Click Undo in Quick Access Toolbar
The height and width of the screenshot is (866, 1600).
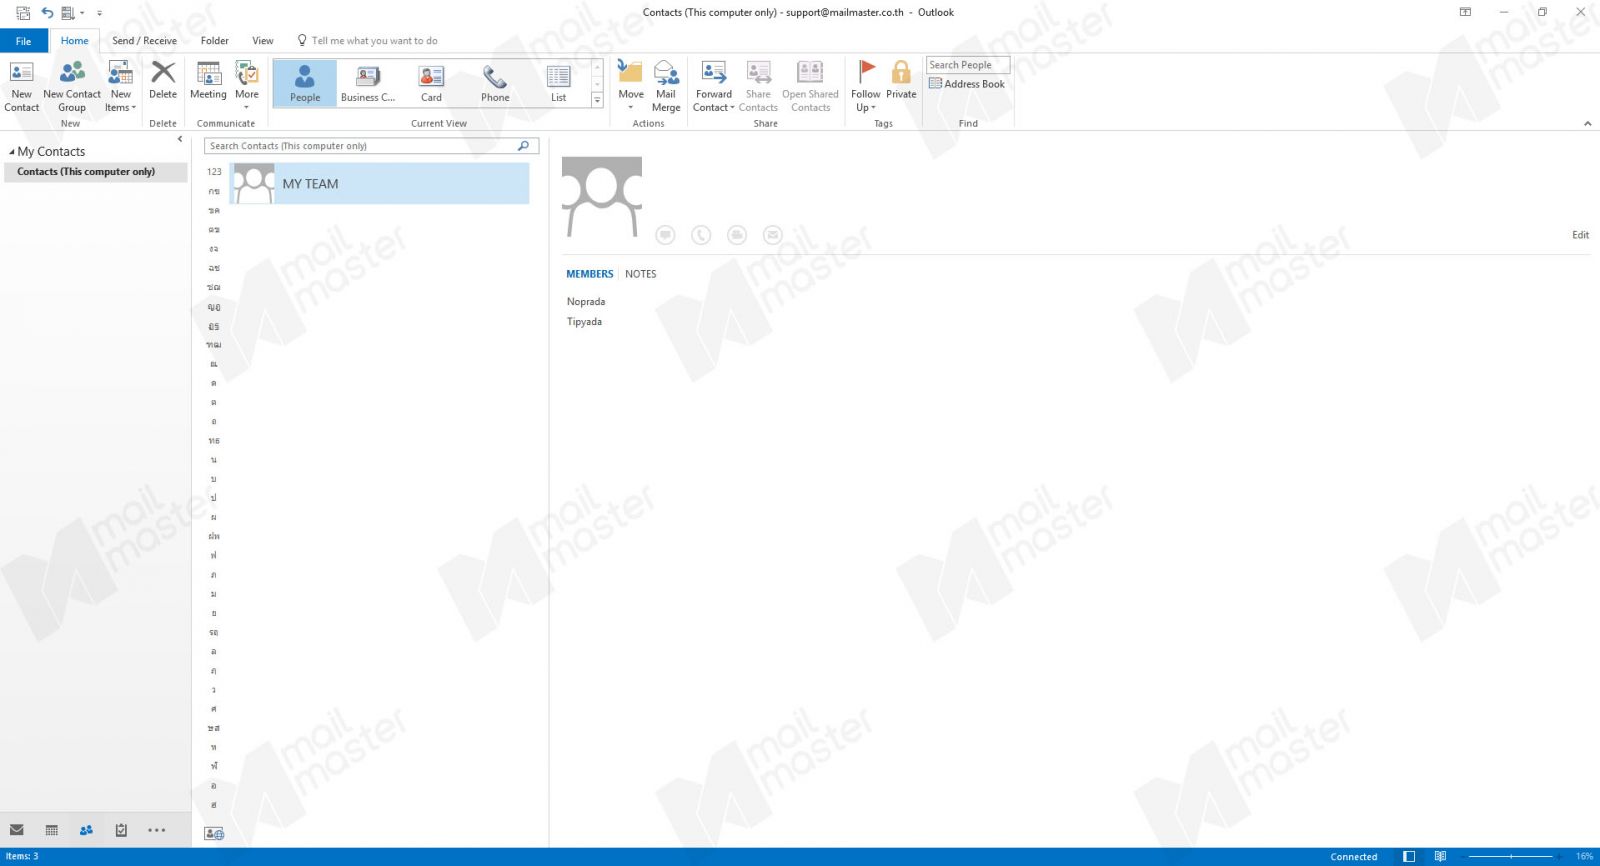pyautogui.click(x=47, y=13)
